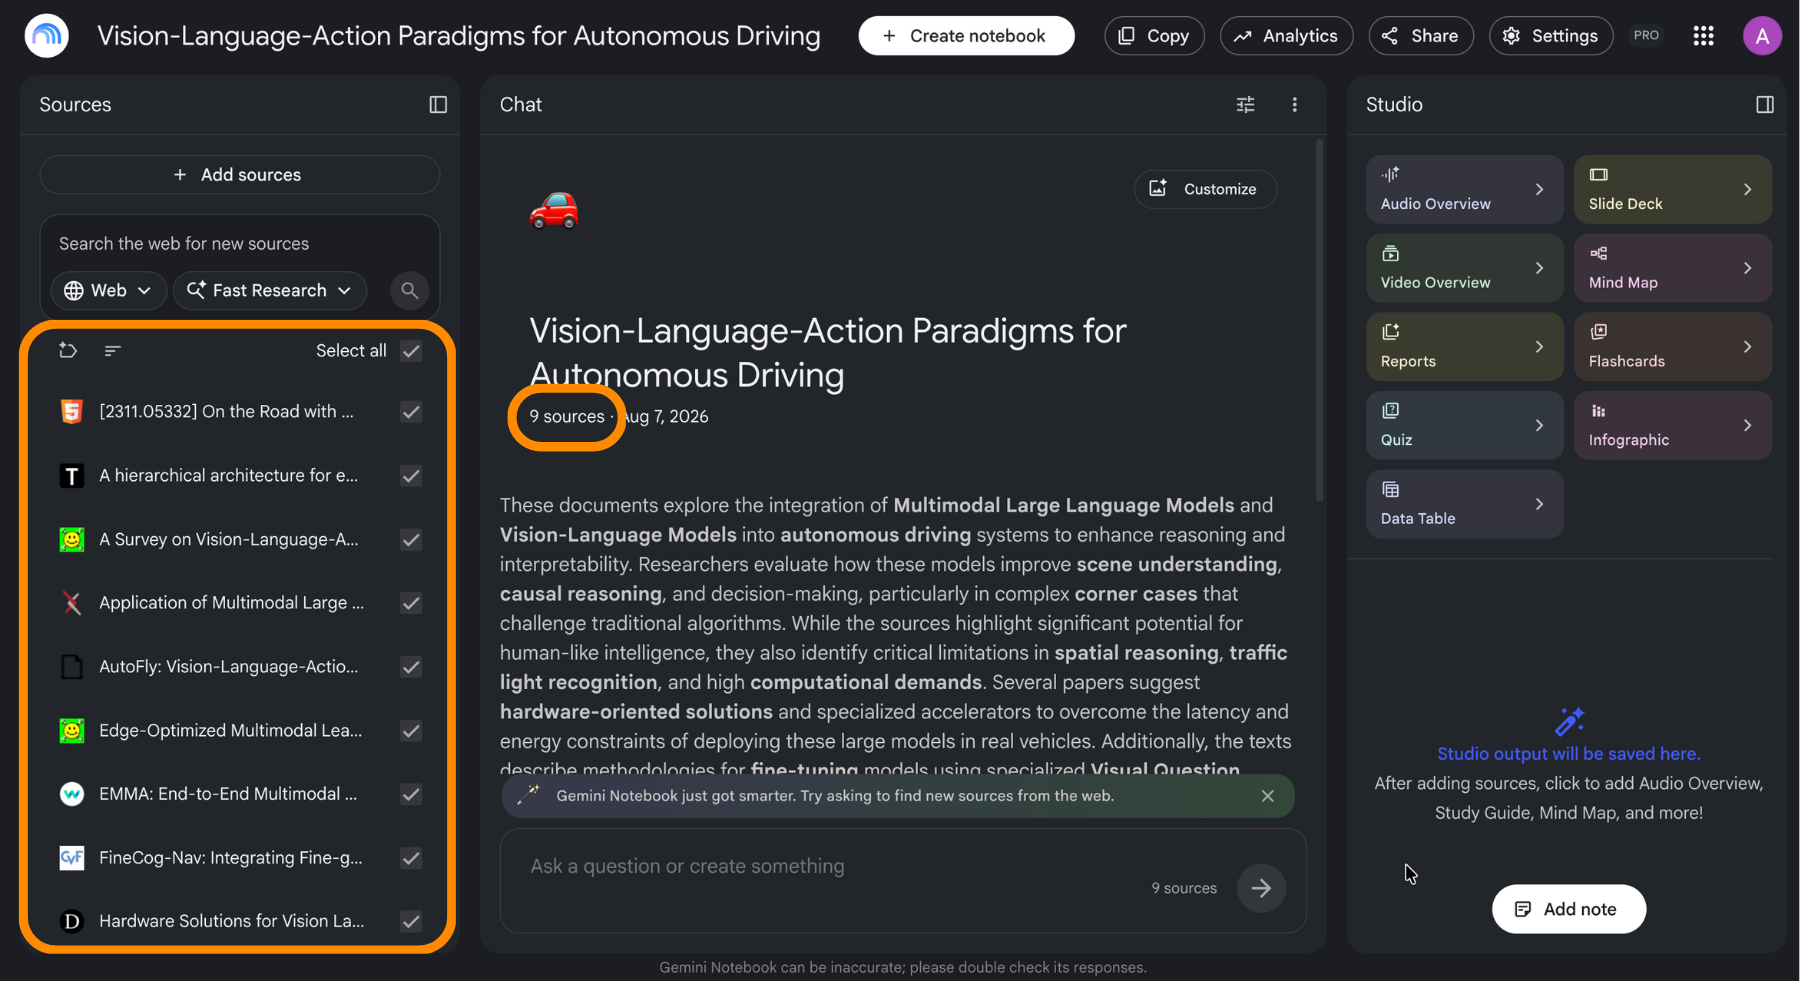The height and width of the screenshot is (981, 1800).
Task: Click the search magnifier for web sources
Action: (x=410, y=290)
